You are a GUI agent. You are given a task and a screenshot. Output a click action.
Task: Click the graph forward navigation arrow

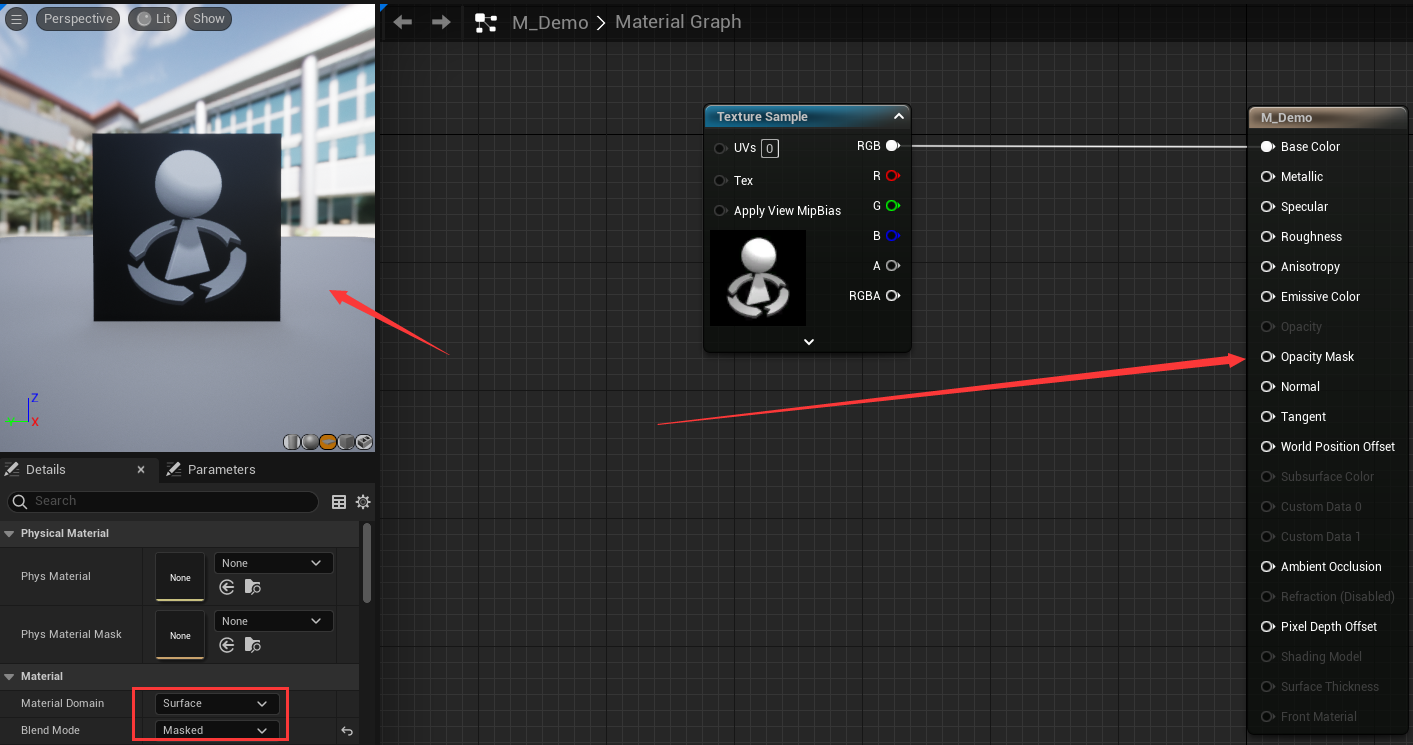pyautogui.click(x=441, y=22)
